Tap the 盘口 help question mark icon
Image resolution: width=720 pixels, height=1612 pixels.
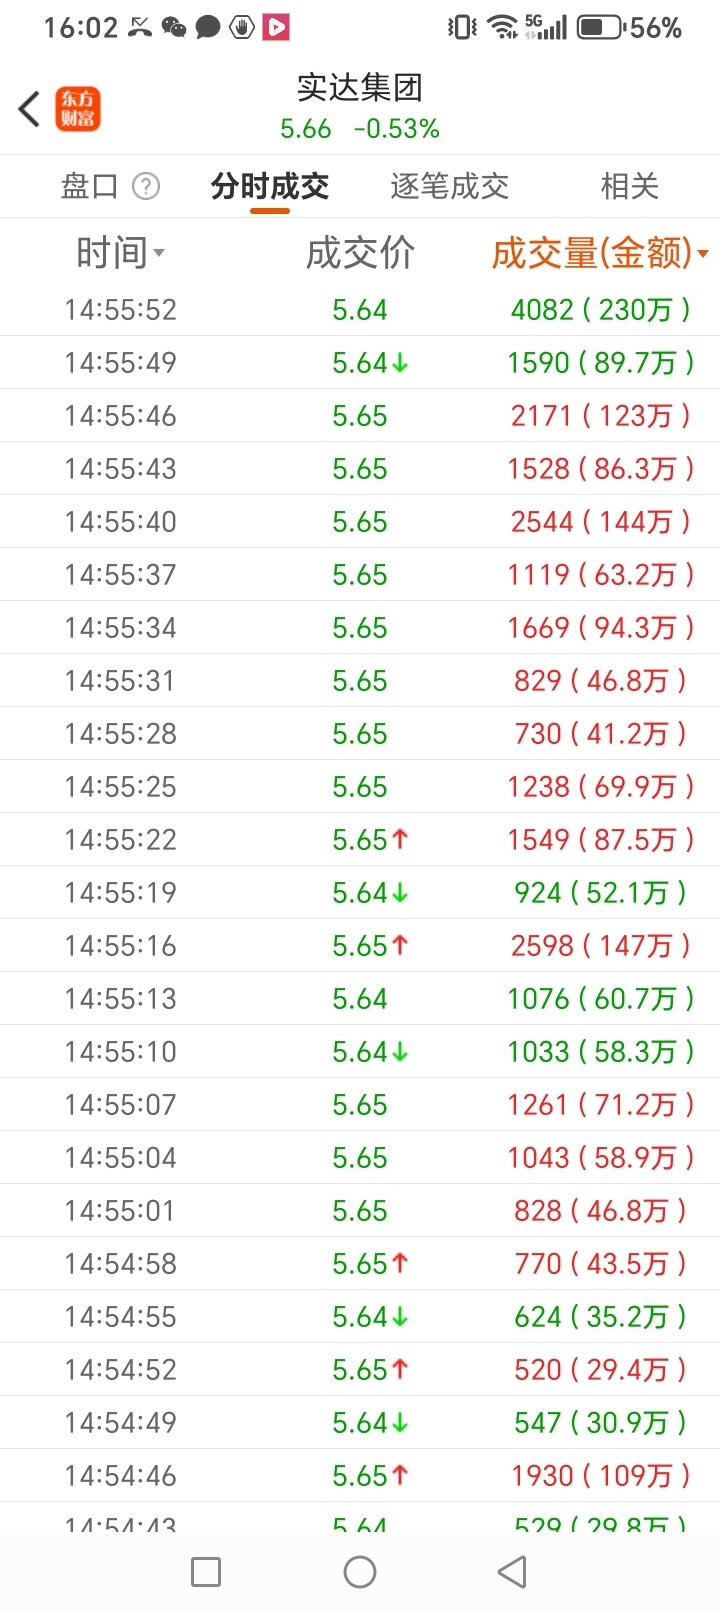coord(146,186)
